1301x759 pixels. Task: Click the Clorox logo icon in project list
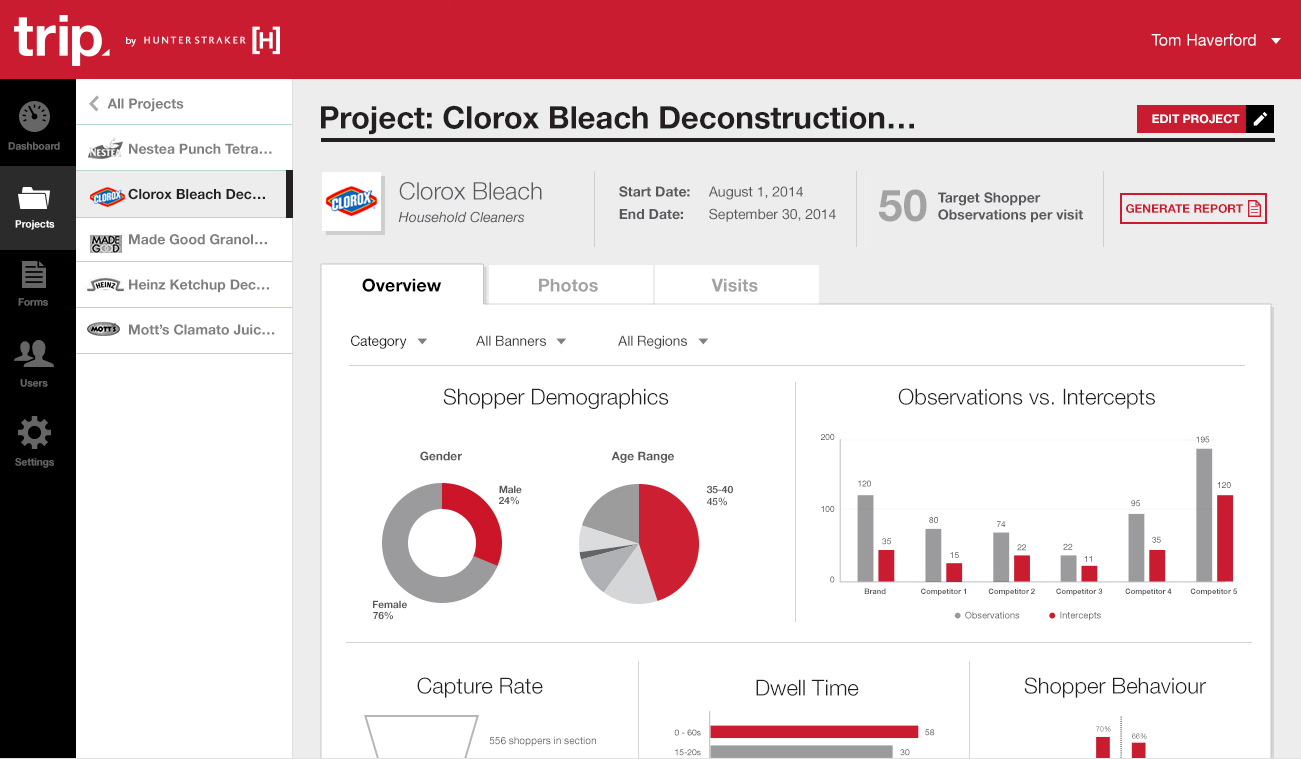click(x=106, y=195)
